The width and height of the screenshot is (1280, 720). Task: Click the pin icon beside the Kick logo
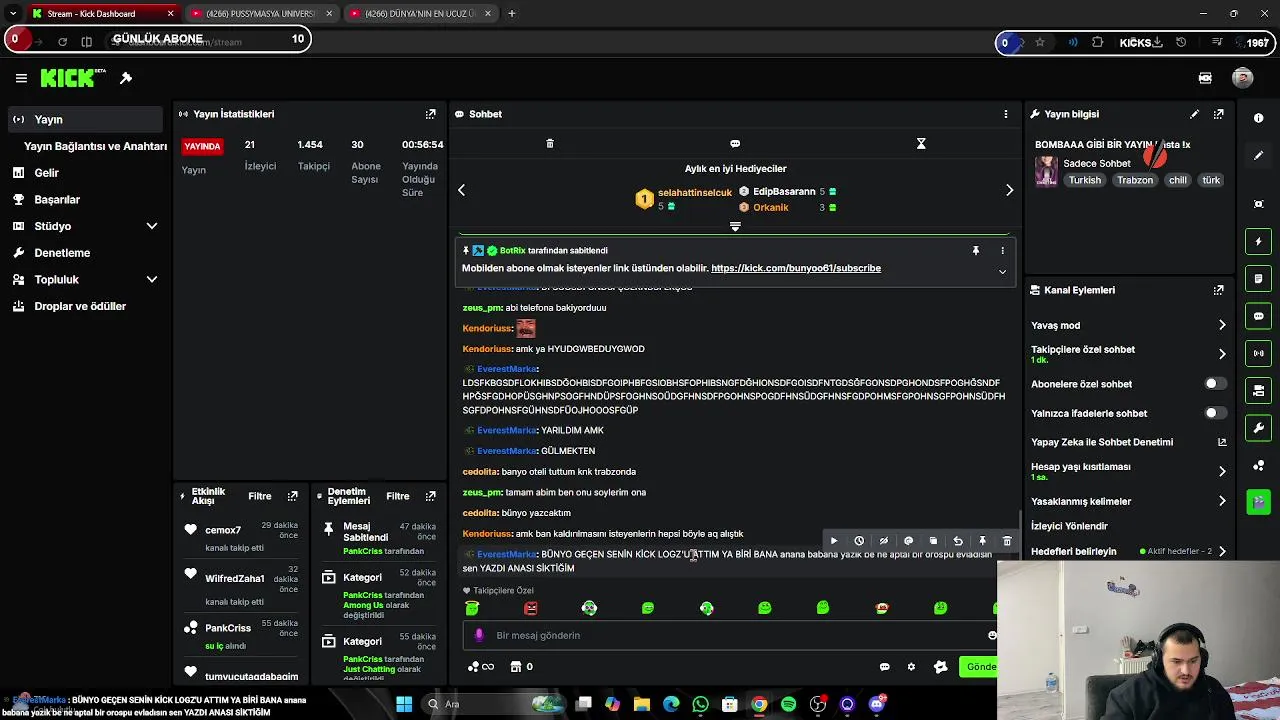pyautogui.click(x=126, y=78)
